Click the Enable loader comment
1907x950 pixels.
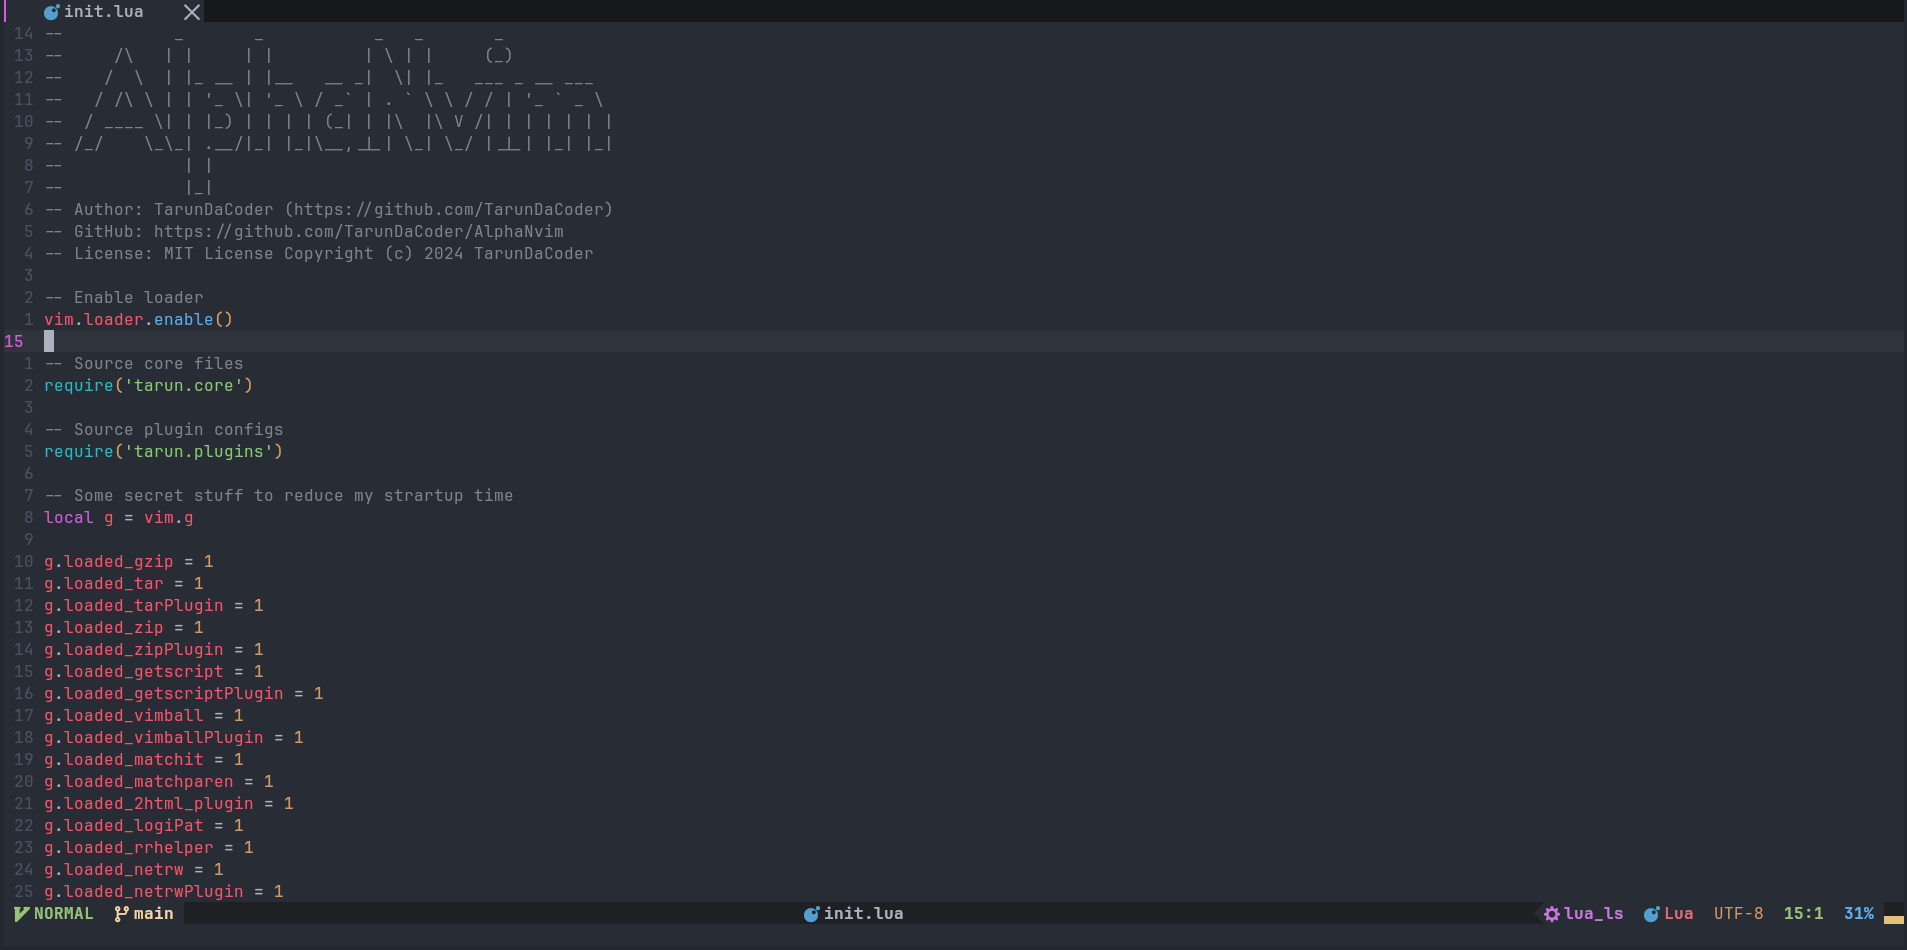tap(124, 298)
